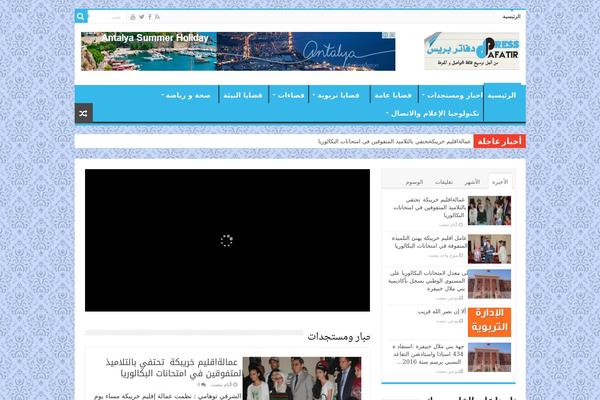600x400 pixels.
Task: Click the Dafatir Press site logo
Action: point(471,51)
